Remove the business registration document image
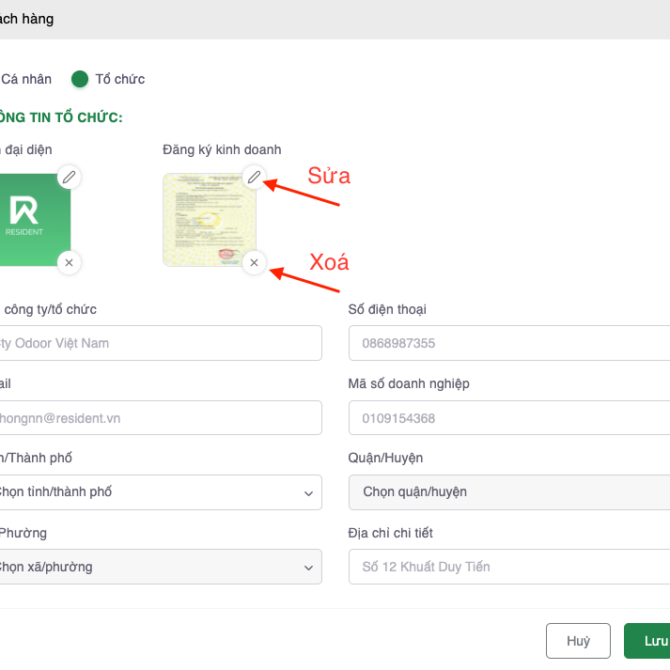 (254, 262)
